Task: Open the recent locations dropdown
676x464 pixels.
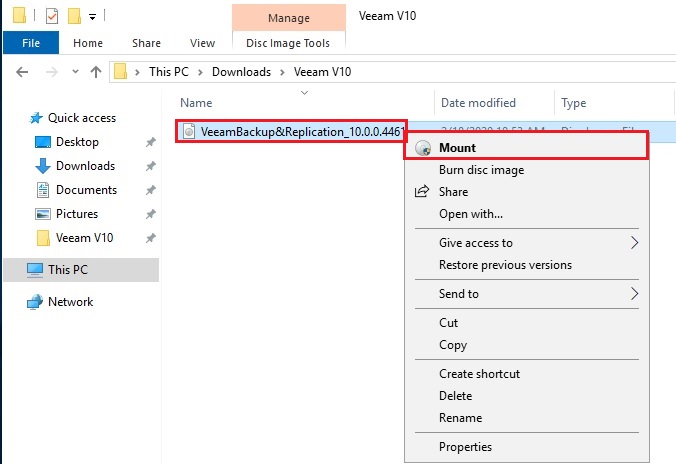Action: click(75, 72)
